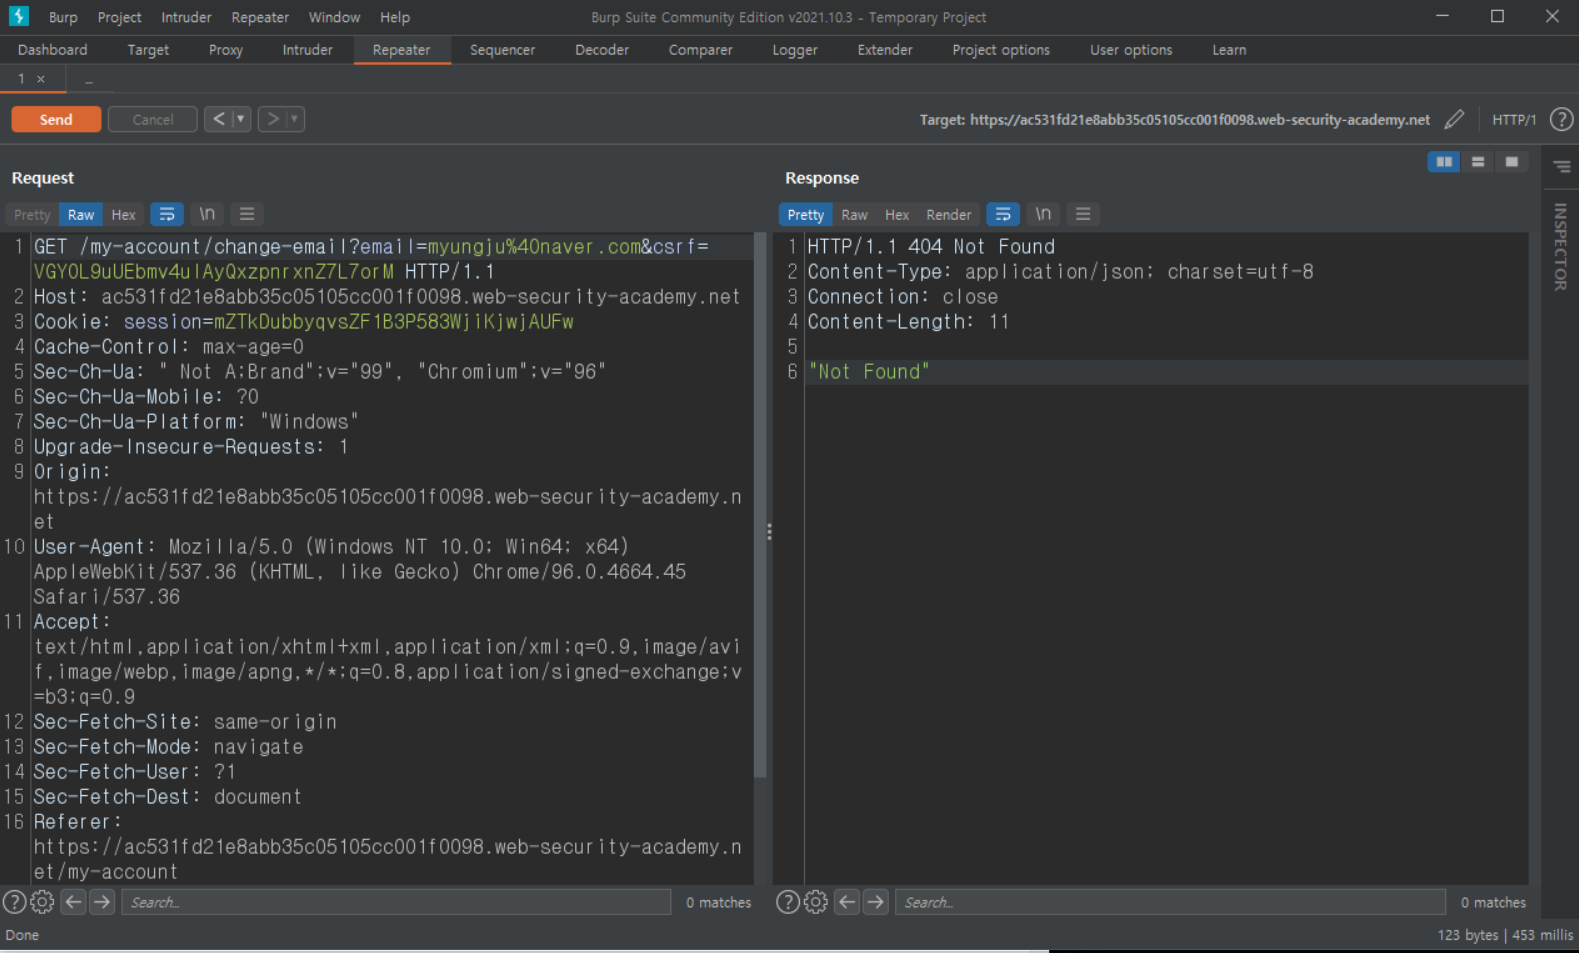The height and width of the screenshot is (953, 1579).
Task: Open the Help menu
Action: (x=395, y=17)
